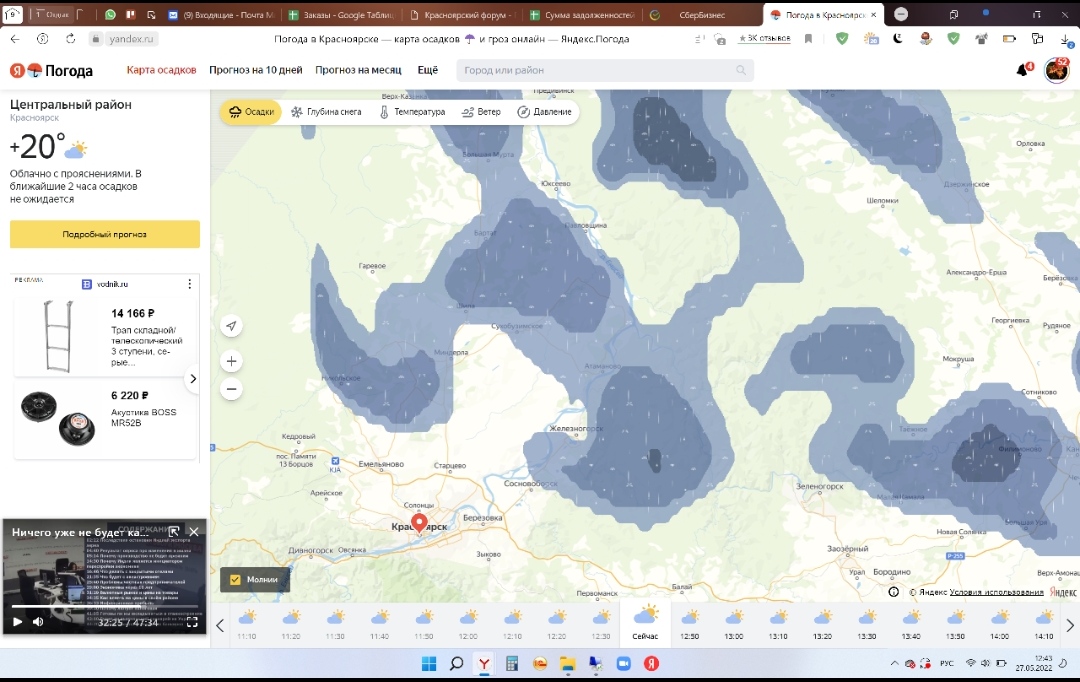Screen dimensions: 1080x682
Task: Open the notifications bell icon
Action: pos(1023,70)
